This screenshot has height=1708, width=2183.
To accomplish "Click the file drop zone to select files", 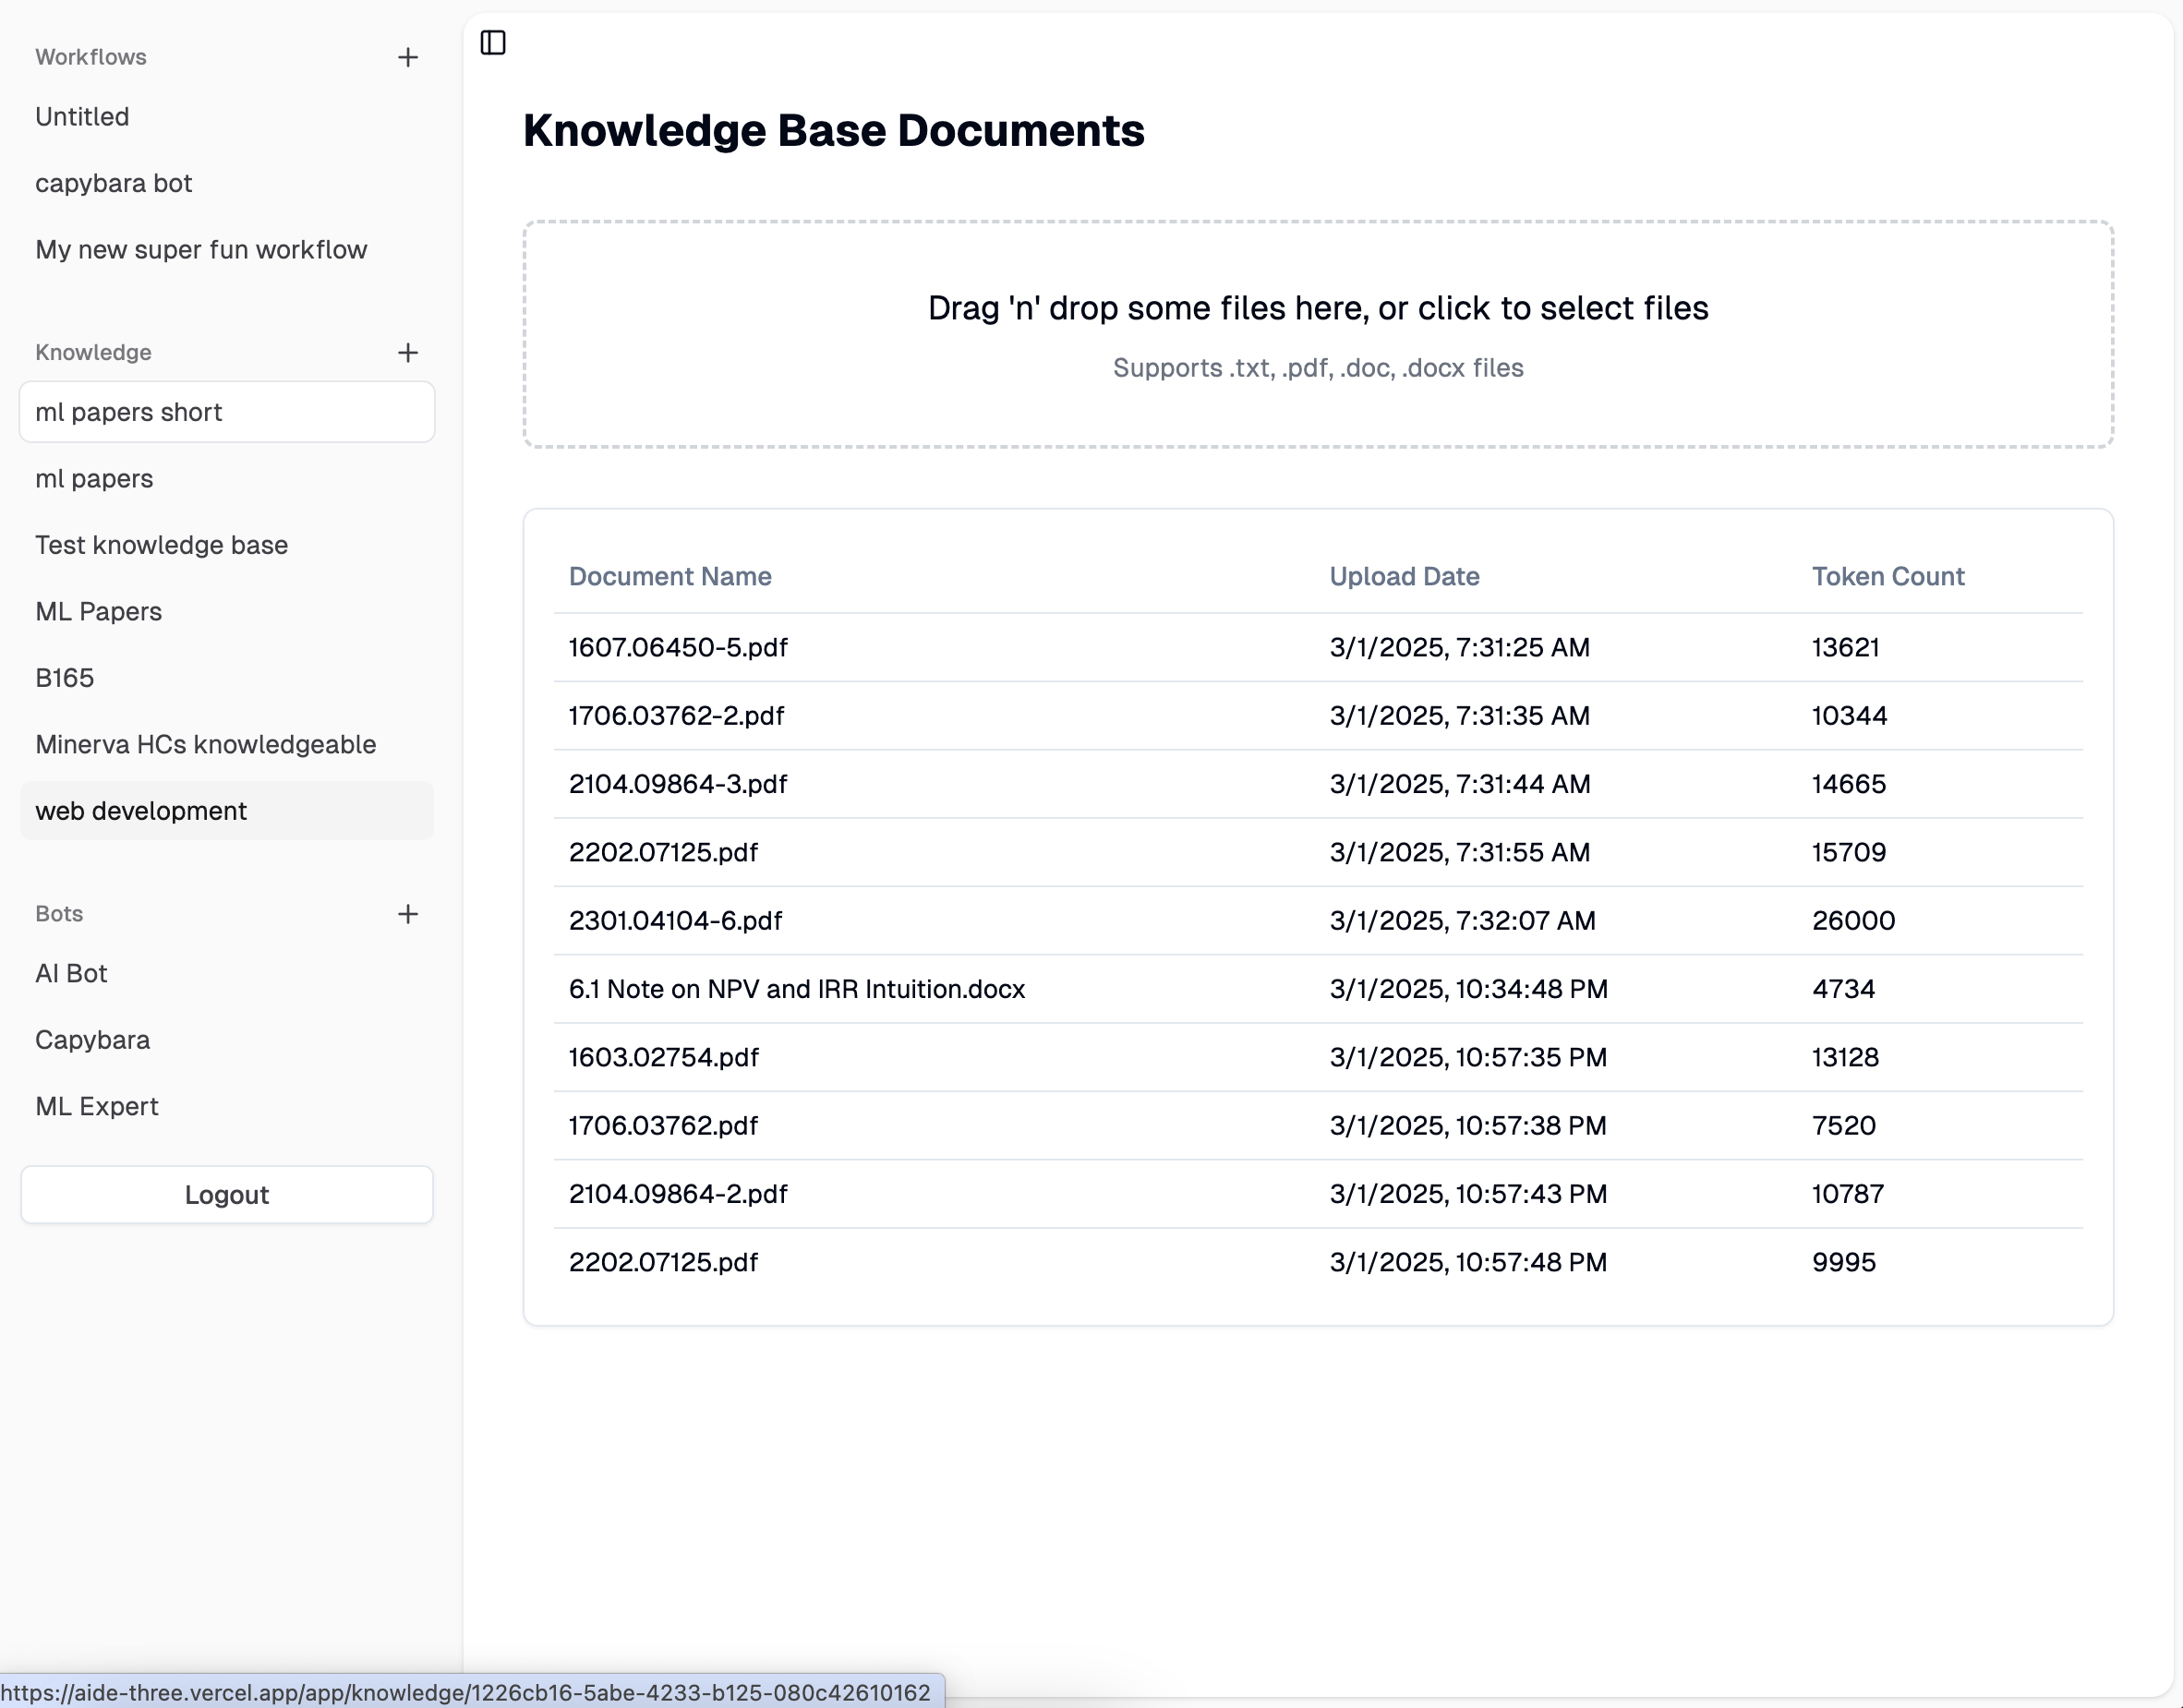I will (x=1317, y=334).
